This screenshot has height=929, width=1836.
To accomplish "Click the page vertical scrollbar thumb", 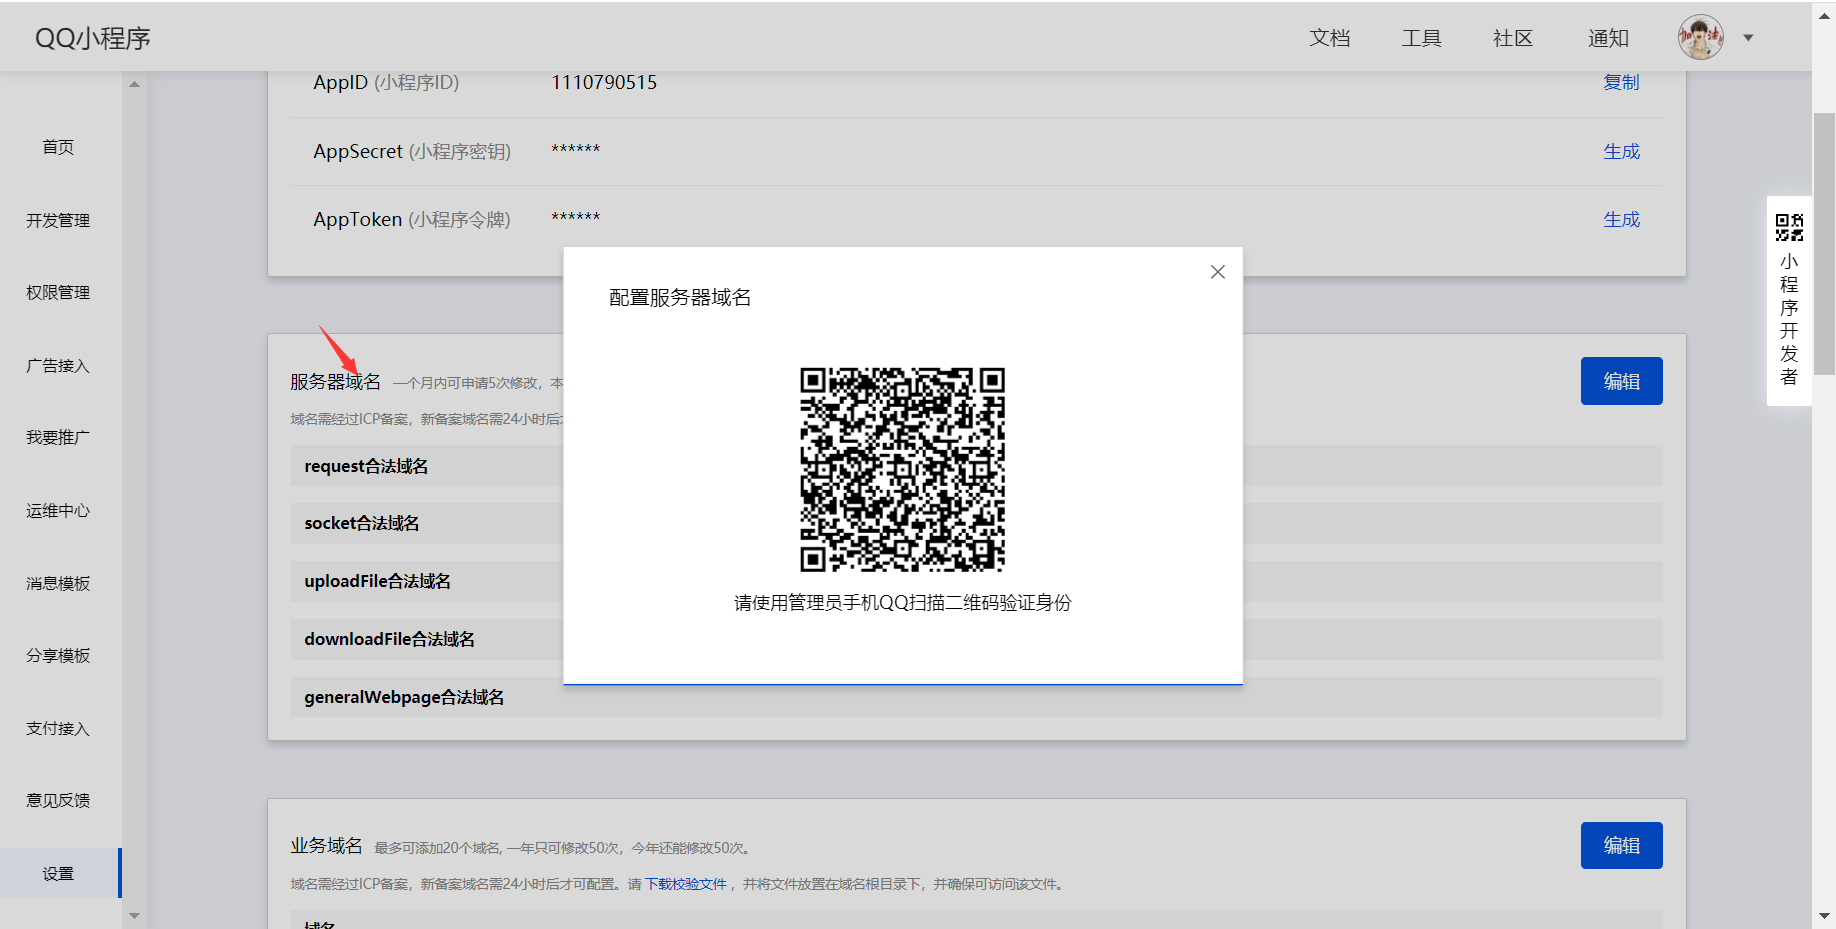I will click(x=1824, y=243).
